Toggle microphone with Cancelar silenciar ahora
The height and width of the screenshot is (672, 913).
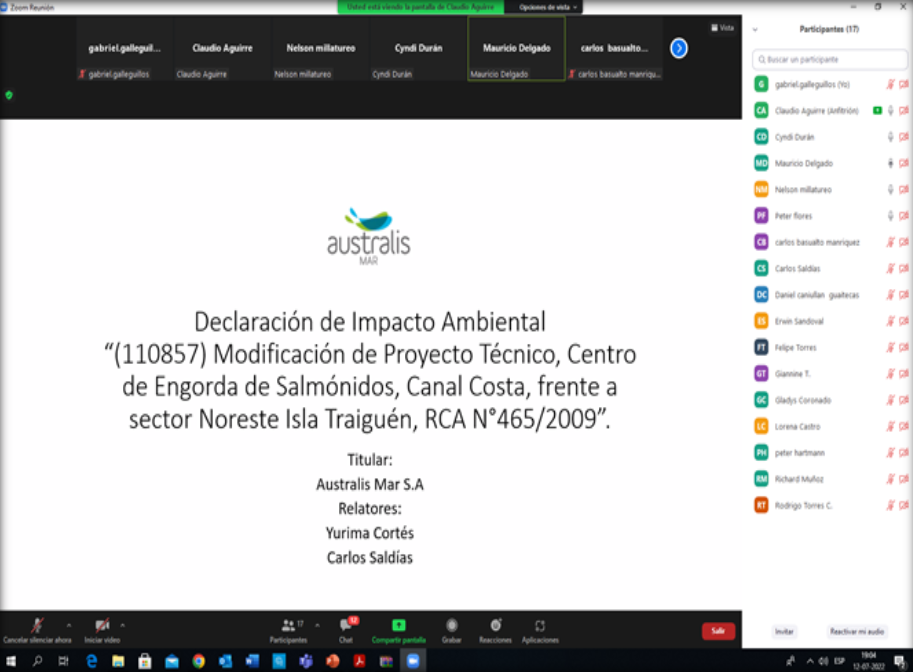37,625
